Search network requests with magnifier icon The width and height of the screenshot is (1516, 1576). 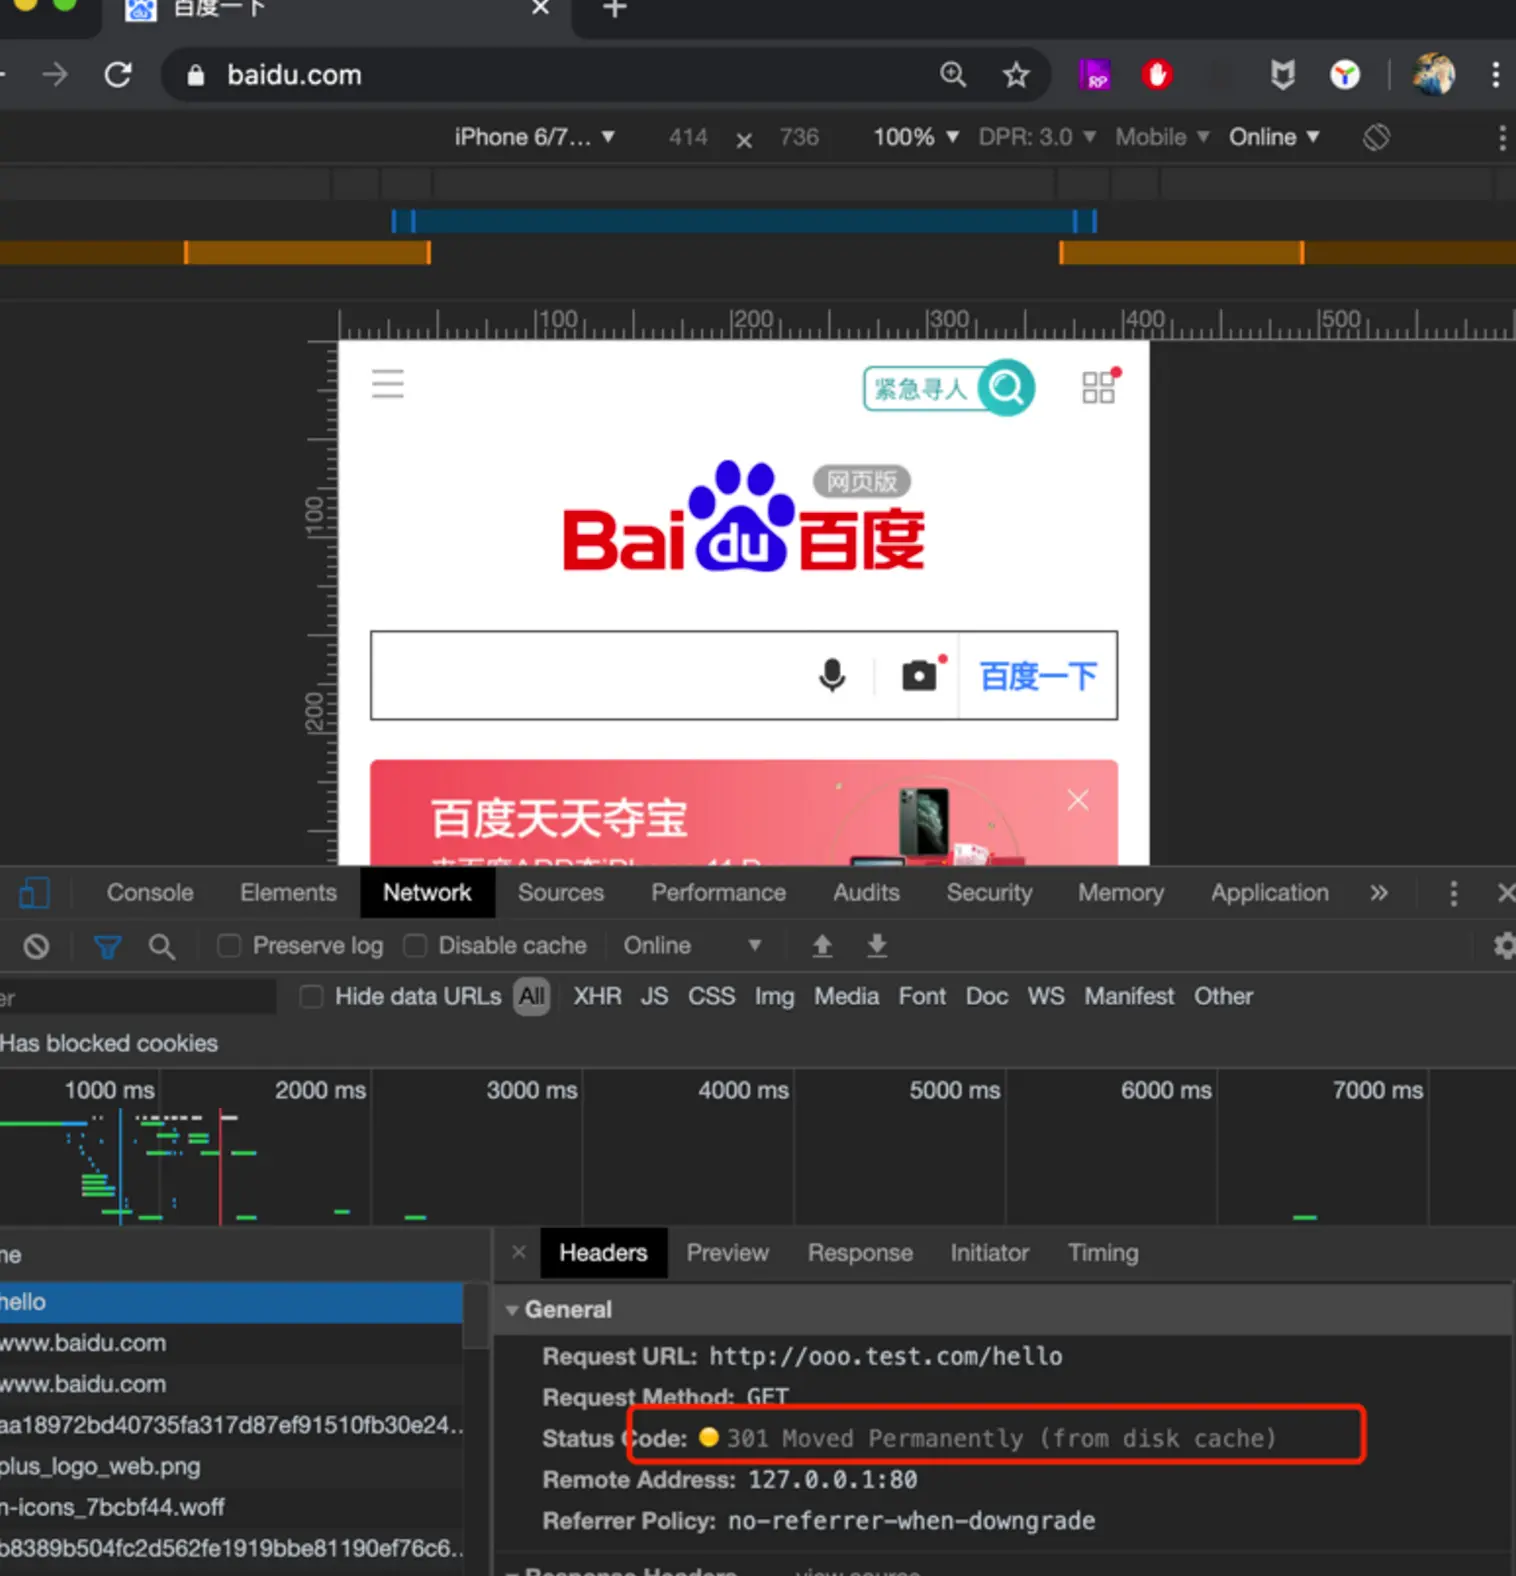(161, 946)
